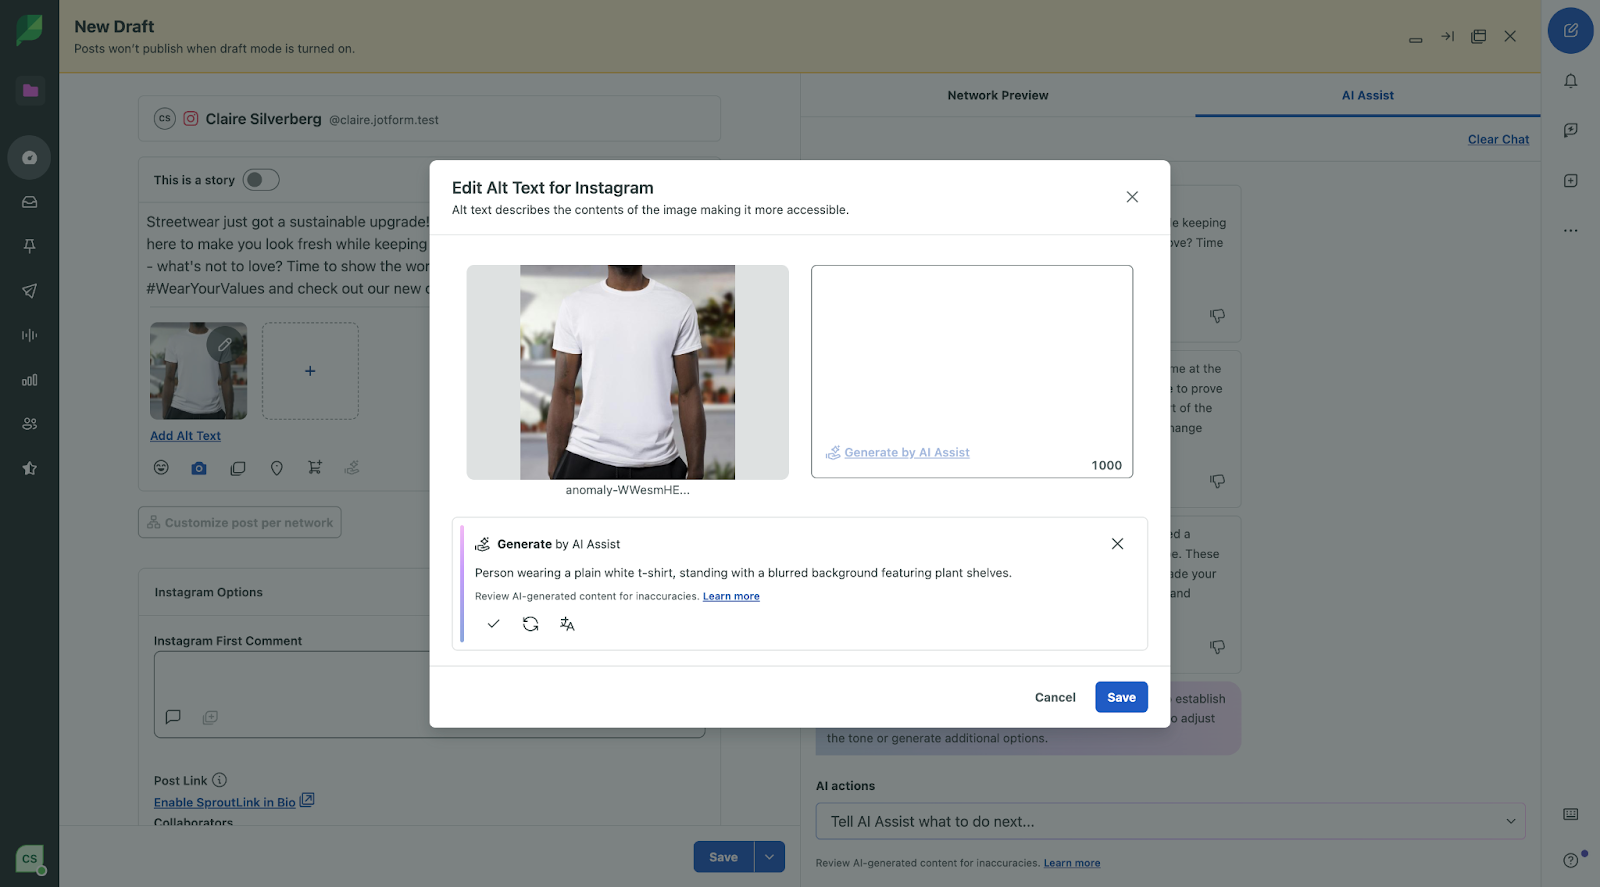Open the notifications bell icon

[1571, 81]
